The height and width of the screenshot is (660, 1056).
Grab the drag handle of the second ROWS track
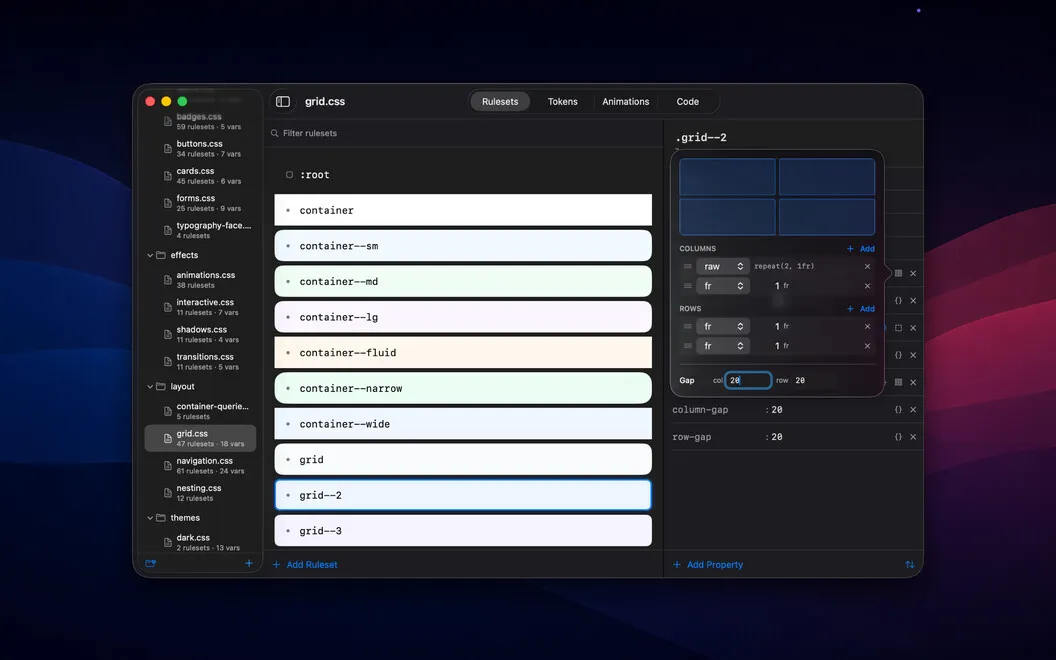click(688, 346)
